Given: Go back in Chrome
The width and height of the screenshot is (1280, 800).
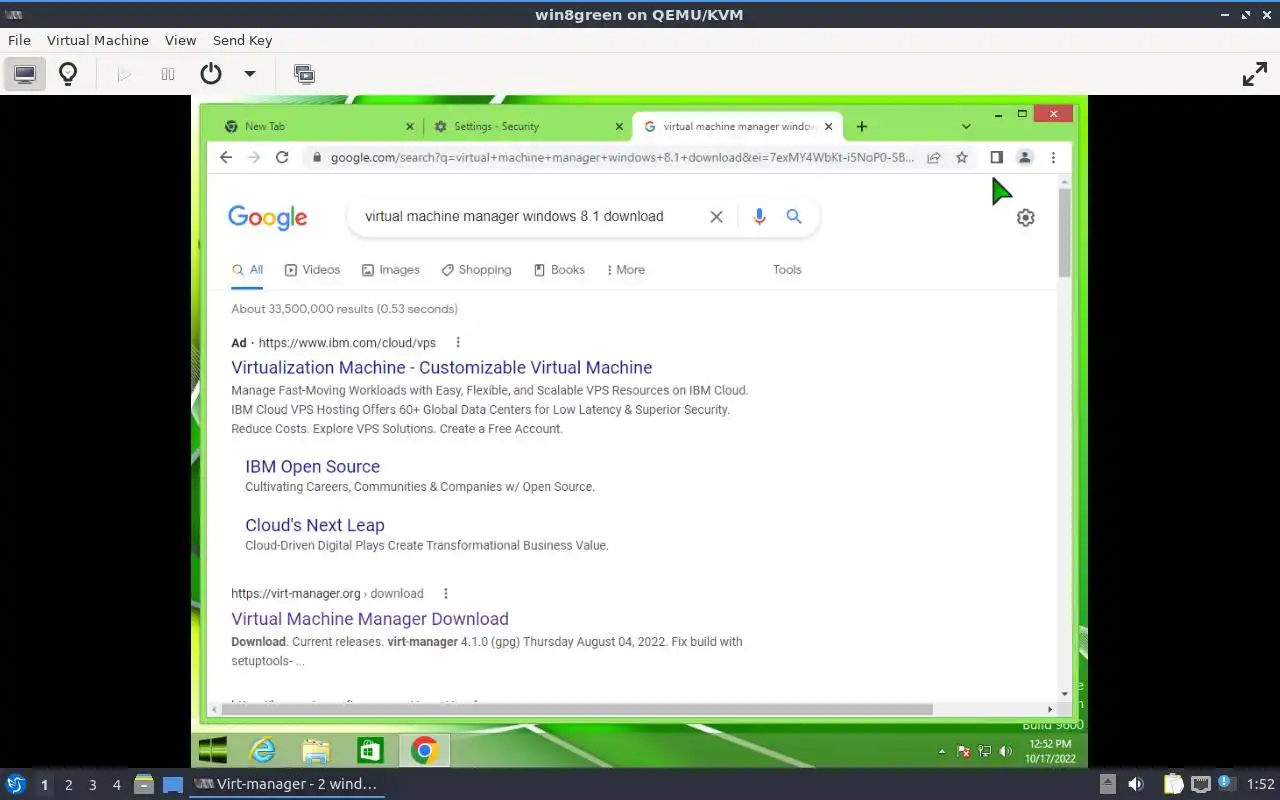Looking at the screenshot, I should (226, 157).
